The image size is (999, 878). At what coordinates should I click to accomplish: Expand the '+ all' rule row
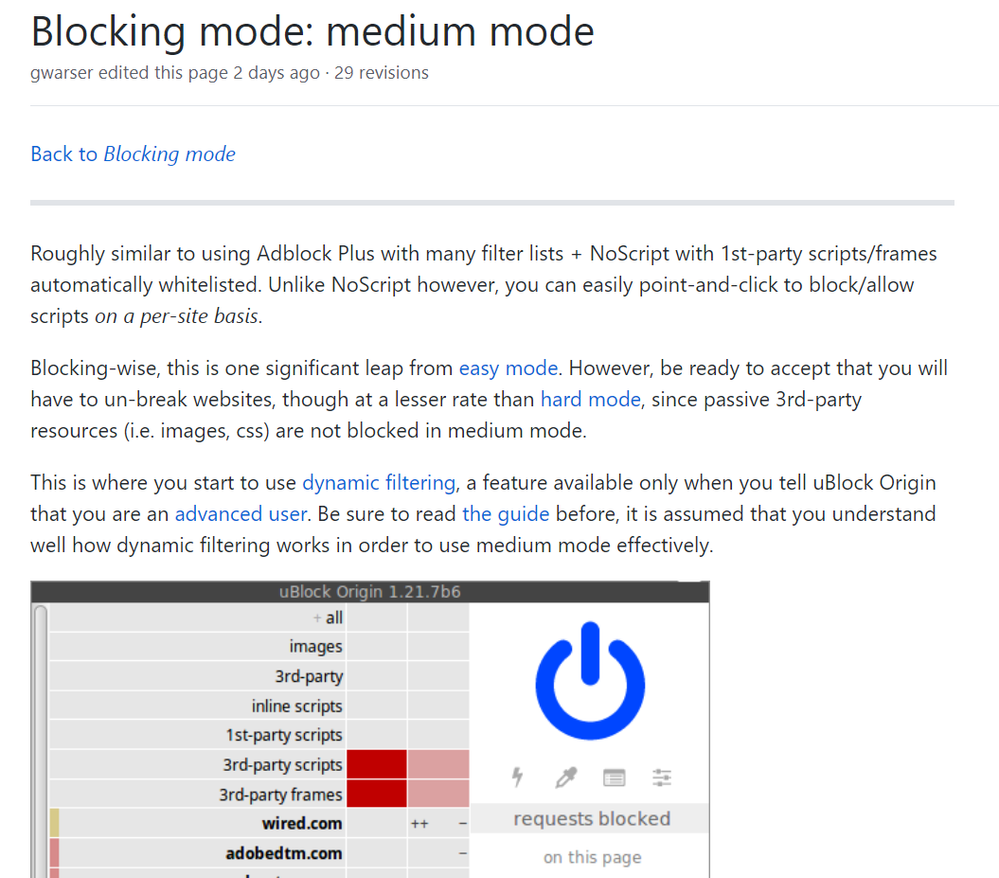(x=326, y=618)
